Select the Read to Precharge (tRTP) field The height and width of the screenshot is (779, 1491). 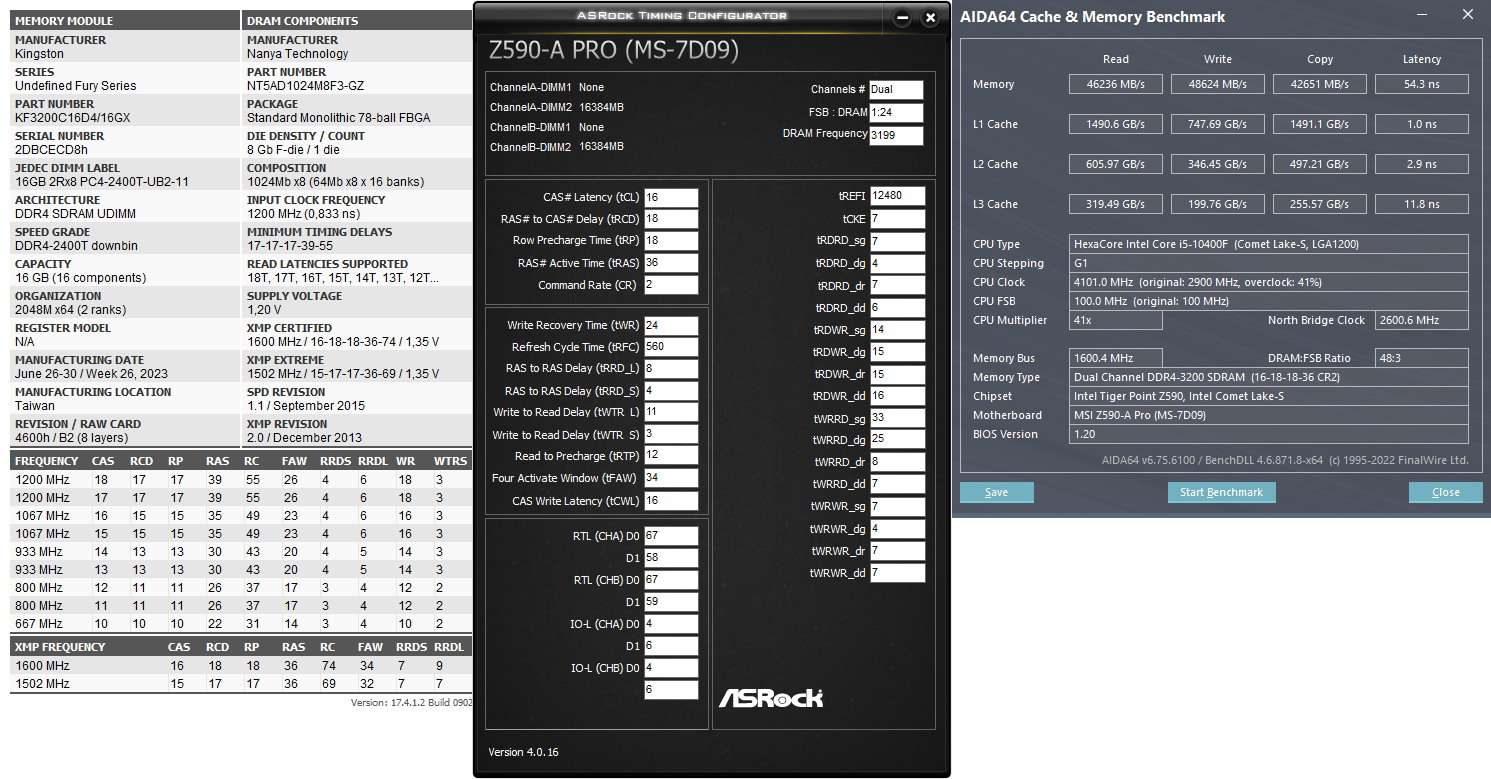(x=671, y=456)
